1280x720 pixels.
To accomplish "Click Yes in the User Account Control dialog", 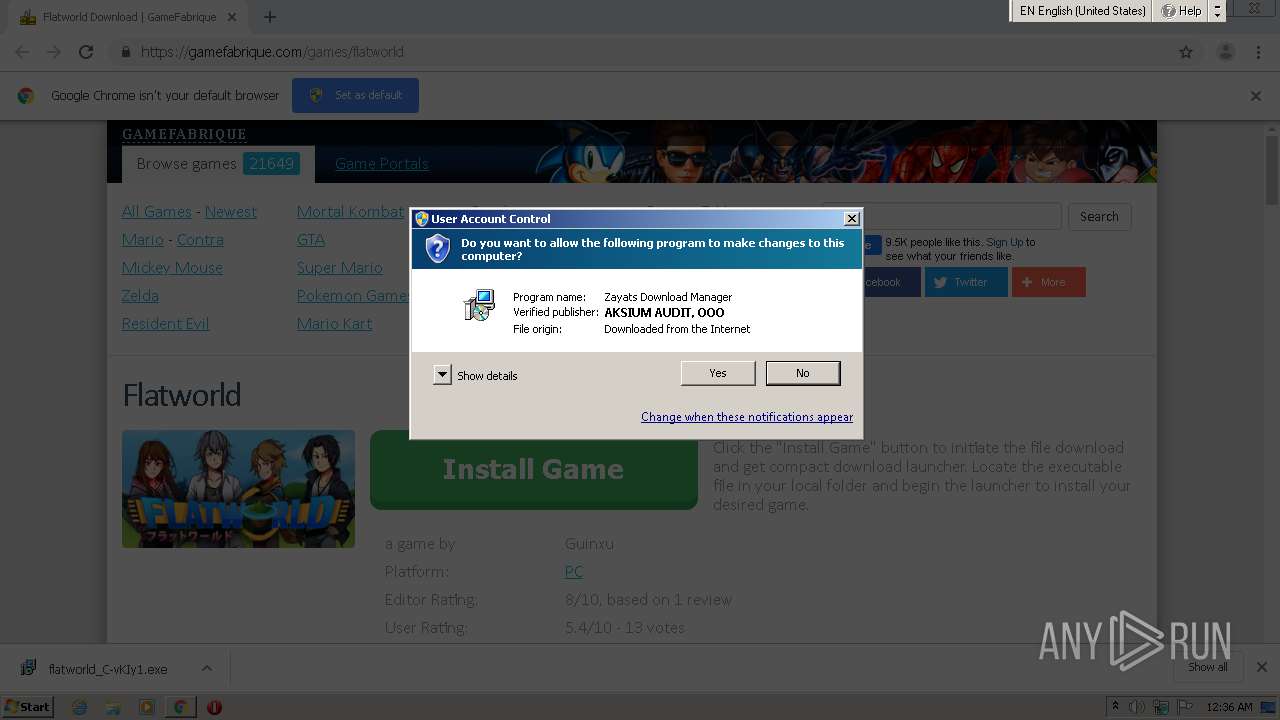I will pos(718,373).
